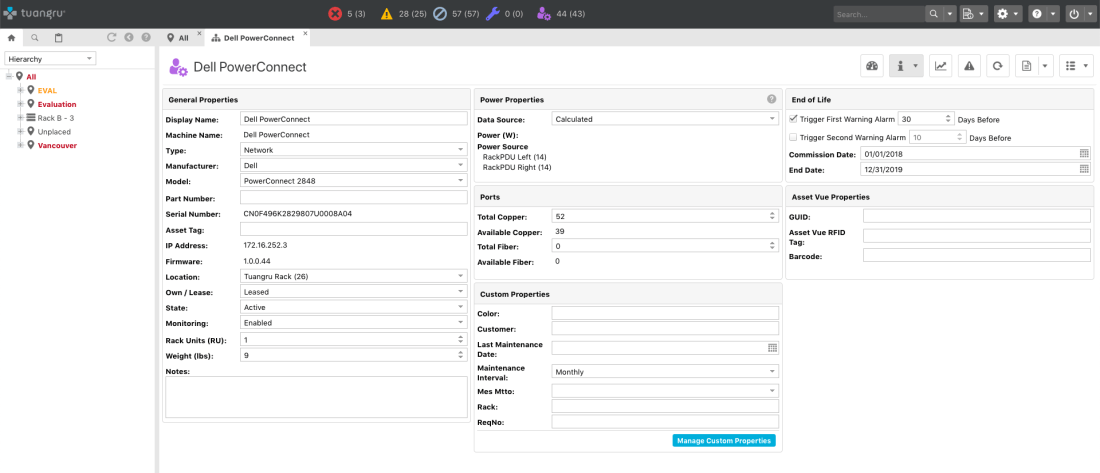This screenshot has width=1100, height=473.
Task: Open the sidebar clipboard tab
Action: click(x=59, y=38)
